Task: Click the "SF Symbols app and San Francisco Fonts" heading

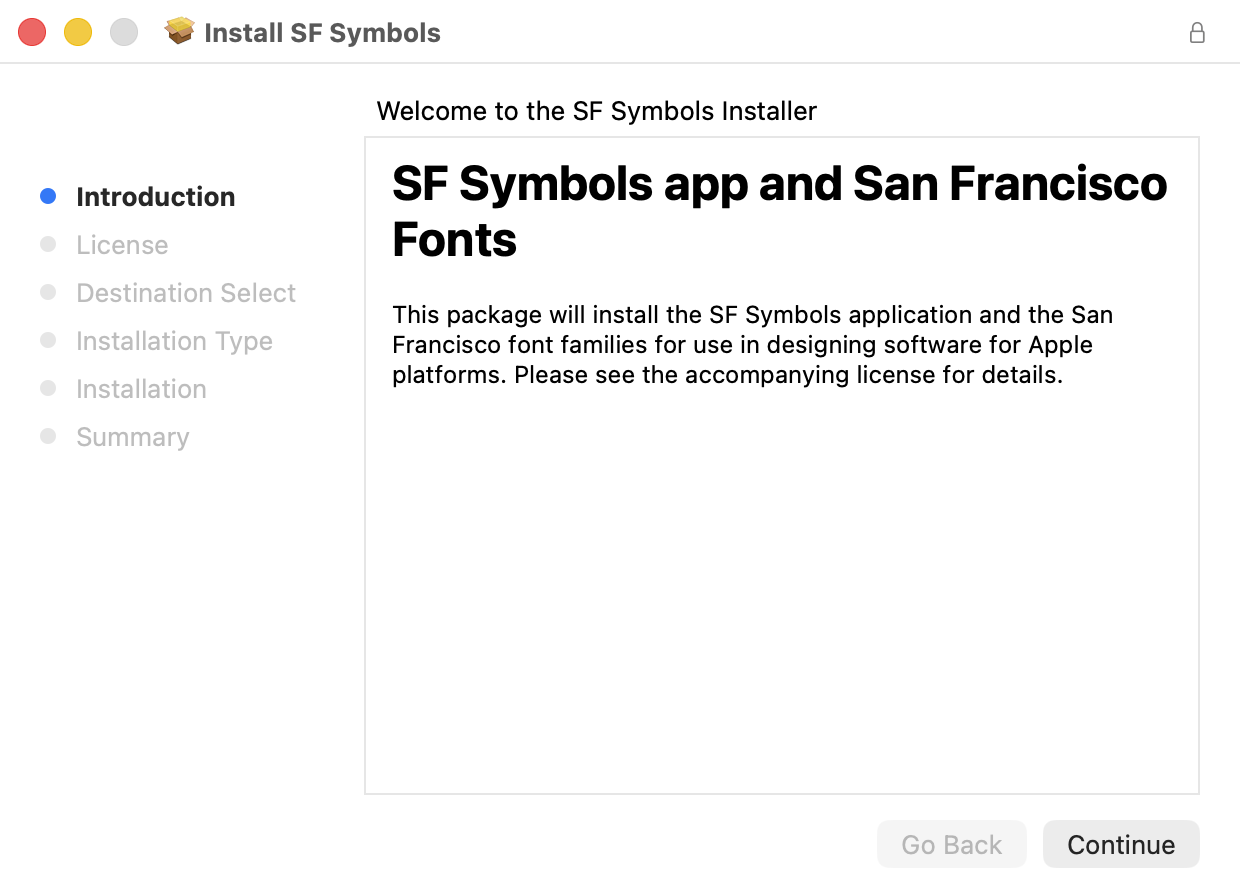Action: click(x=779, y=211)
